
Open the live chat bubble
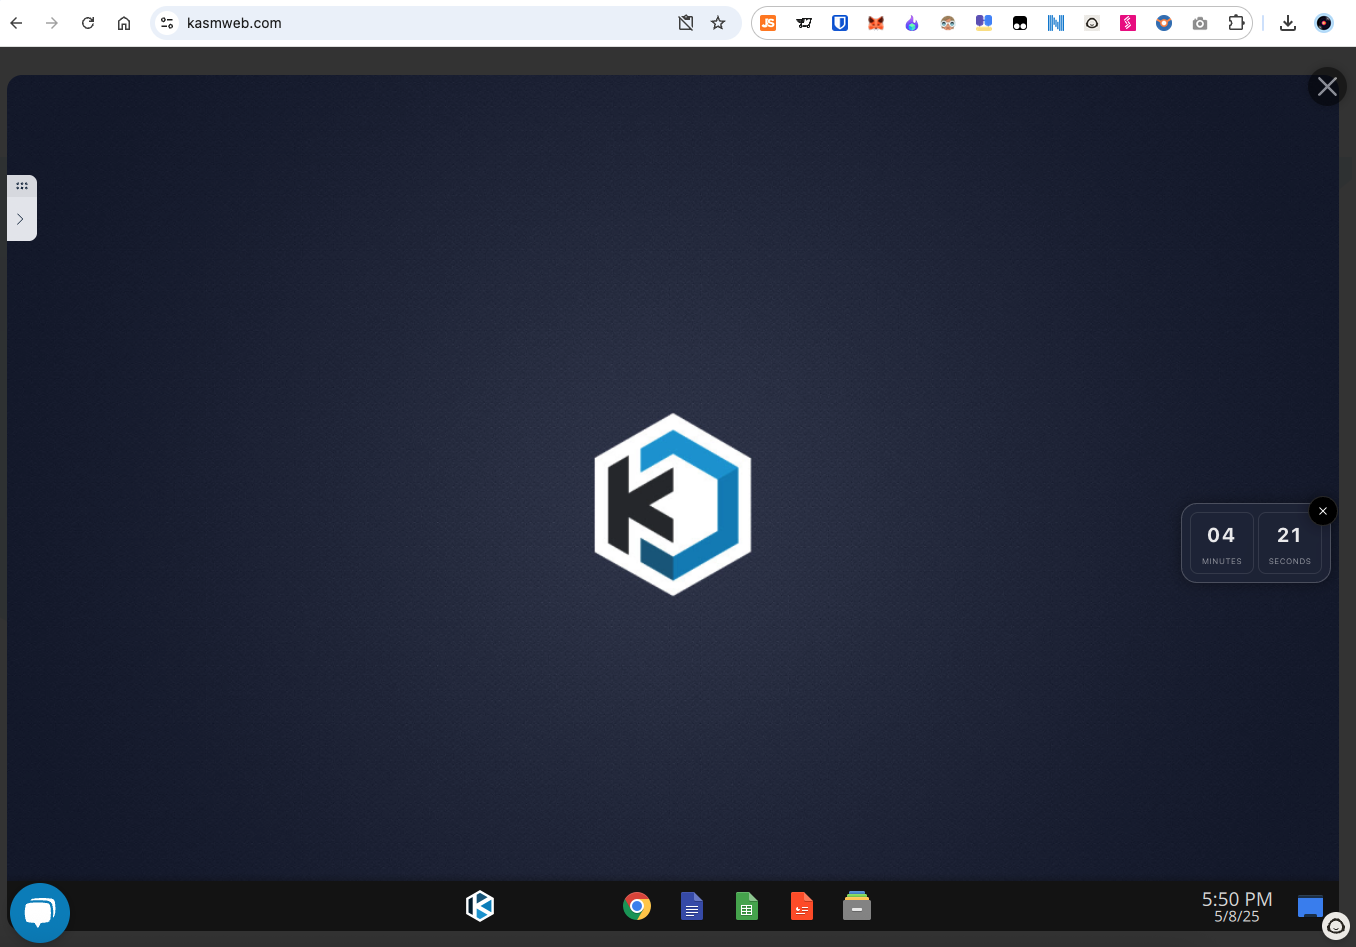(x=40, y=912)
